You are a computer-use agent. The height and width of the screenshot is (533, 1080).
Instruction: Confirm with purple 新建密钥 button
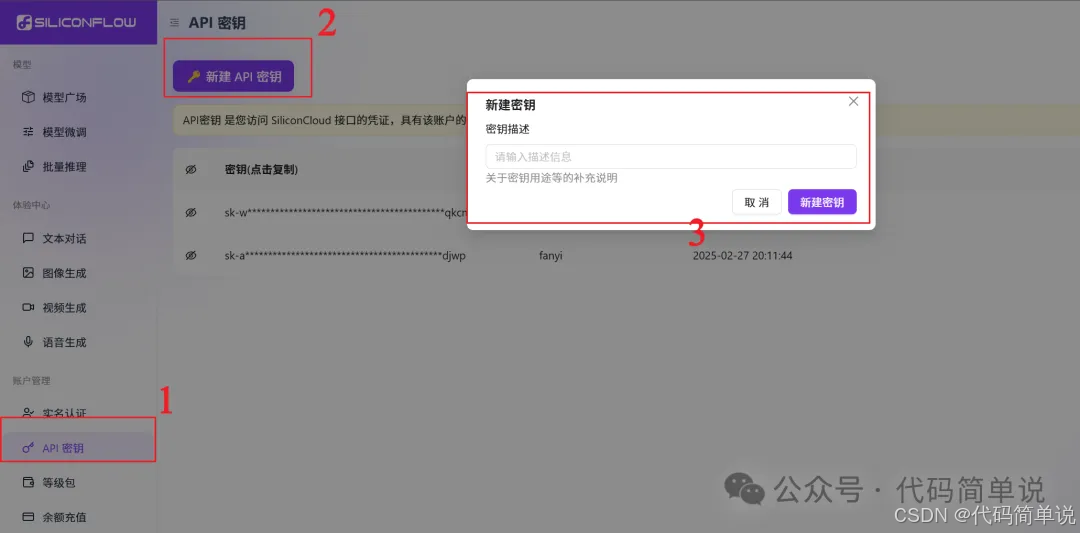tap(822, 202)
